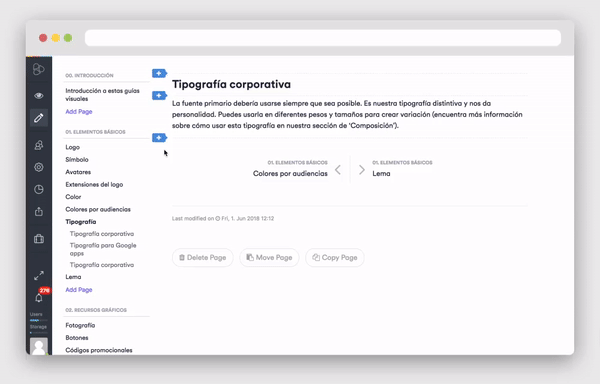
Task: Click the 00. INTRODUCCIÓN section header
Action: tap(89, 76)
